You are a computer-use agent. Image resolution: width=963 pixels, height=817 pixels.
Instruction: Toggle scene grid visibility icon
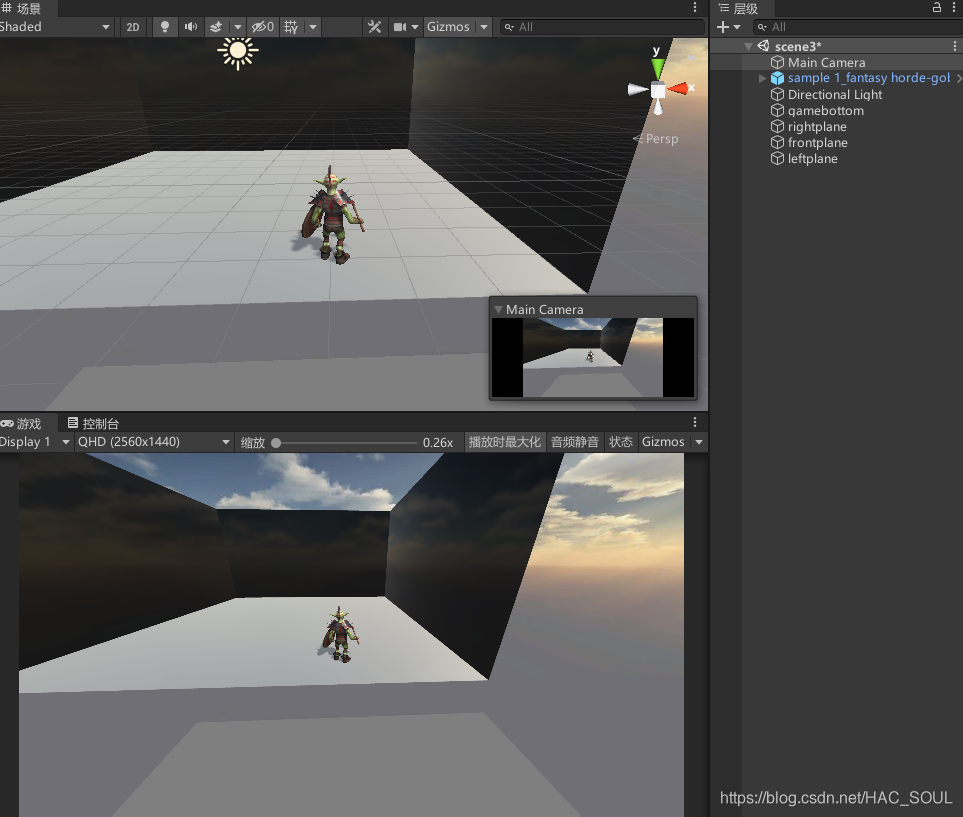pyautogui.click(x=291, y=27)
